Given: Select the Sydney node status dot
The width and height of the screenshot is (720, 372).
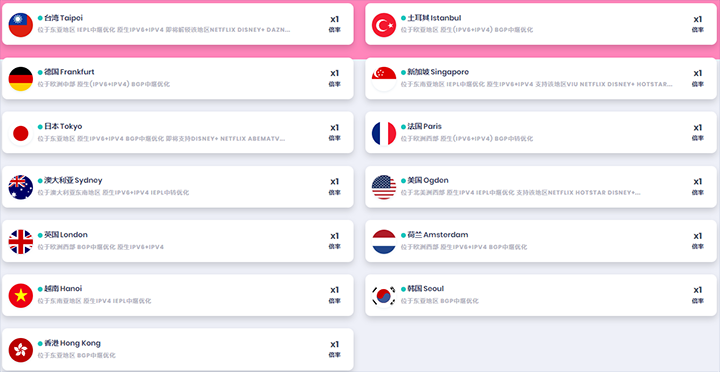Looking at the screenshot, I should (40, 181).
